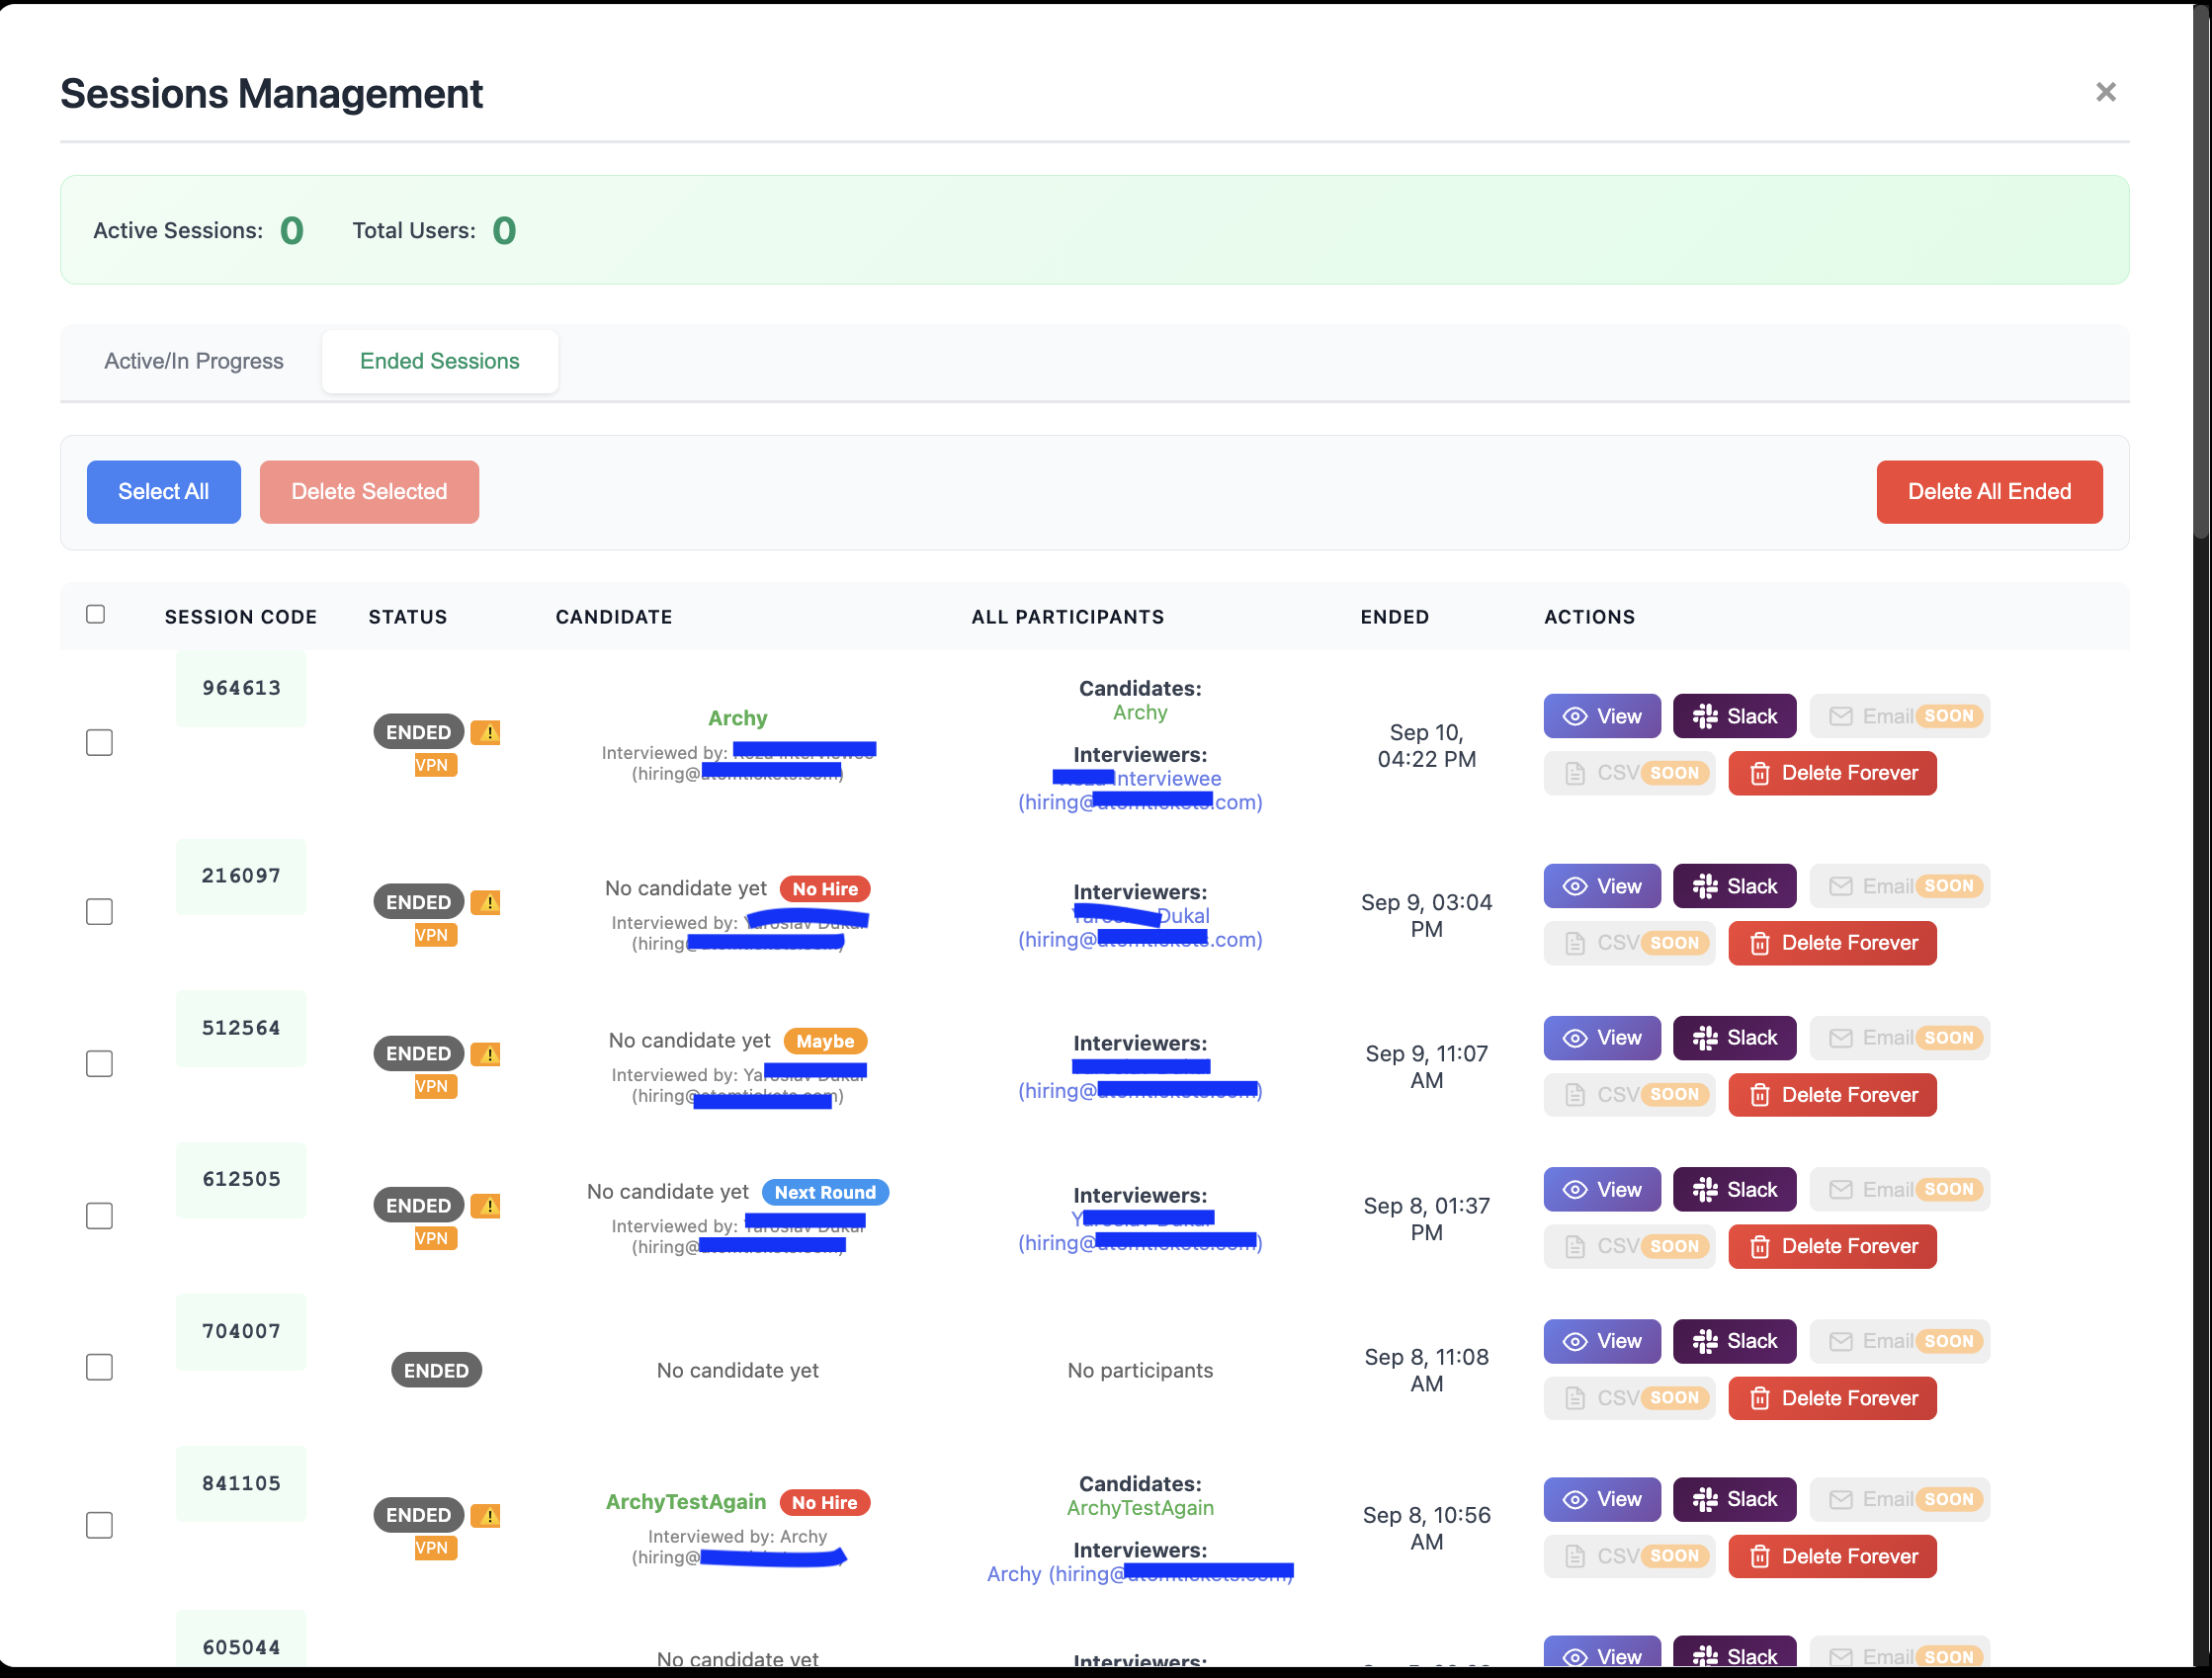Click the Email button for session 704007
Screen dimensions: 2212x1678
tap(1899, 1341)
